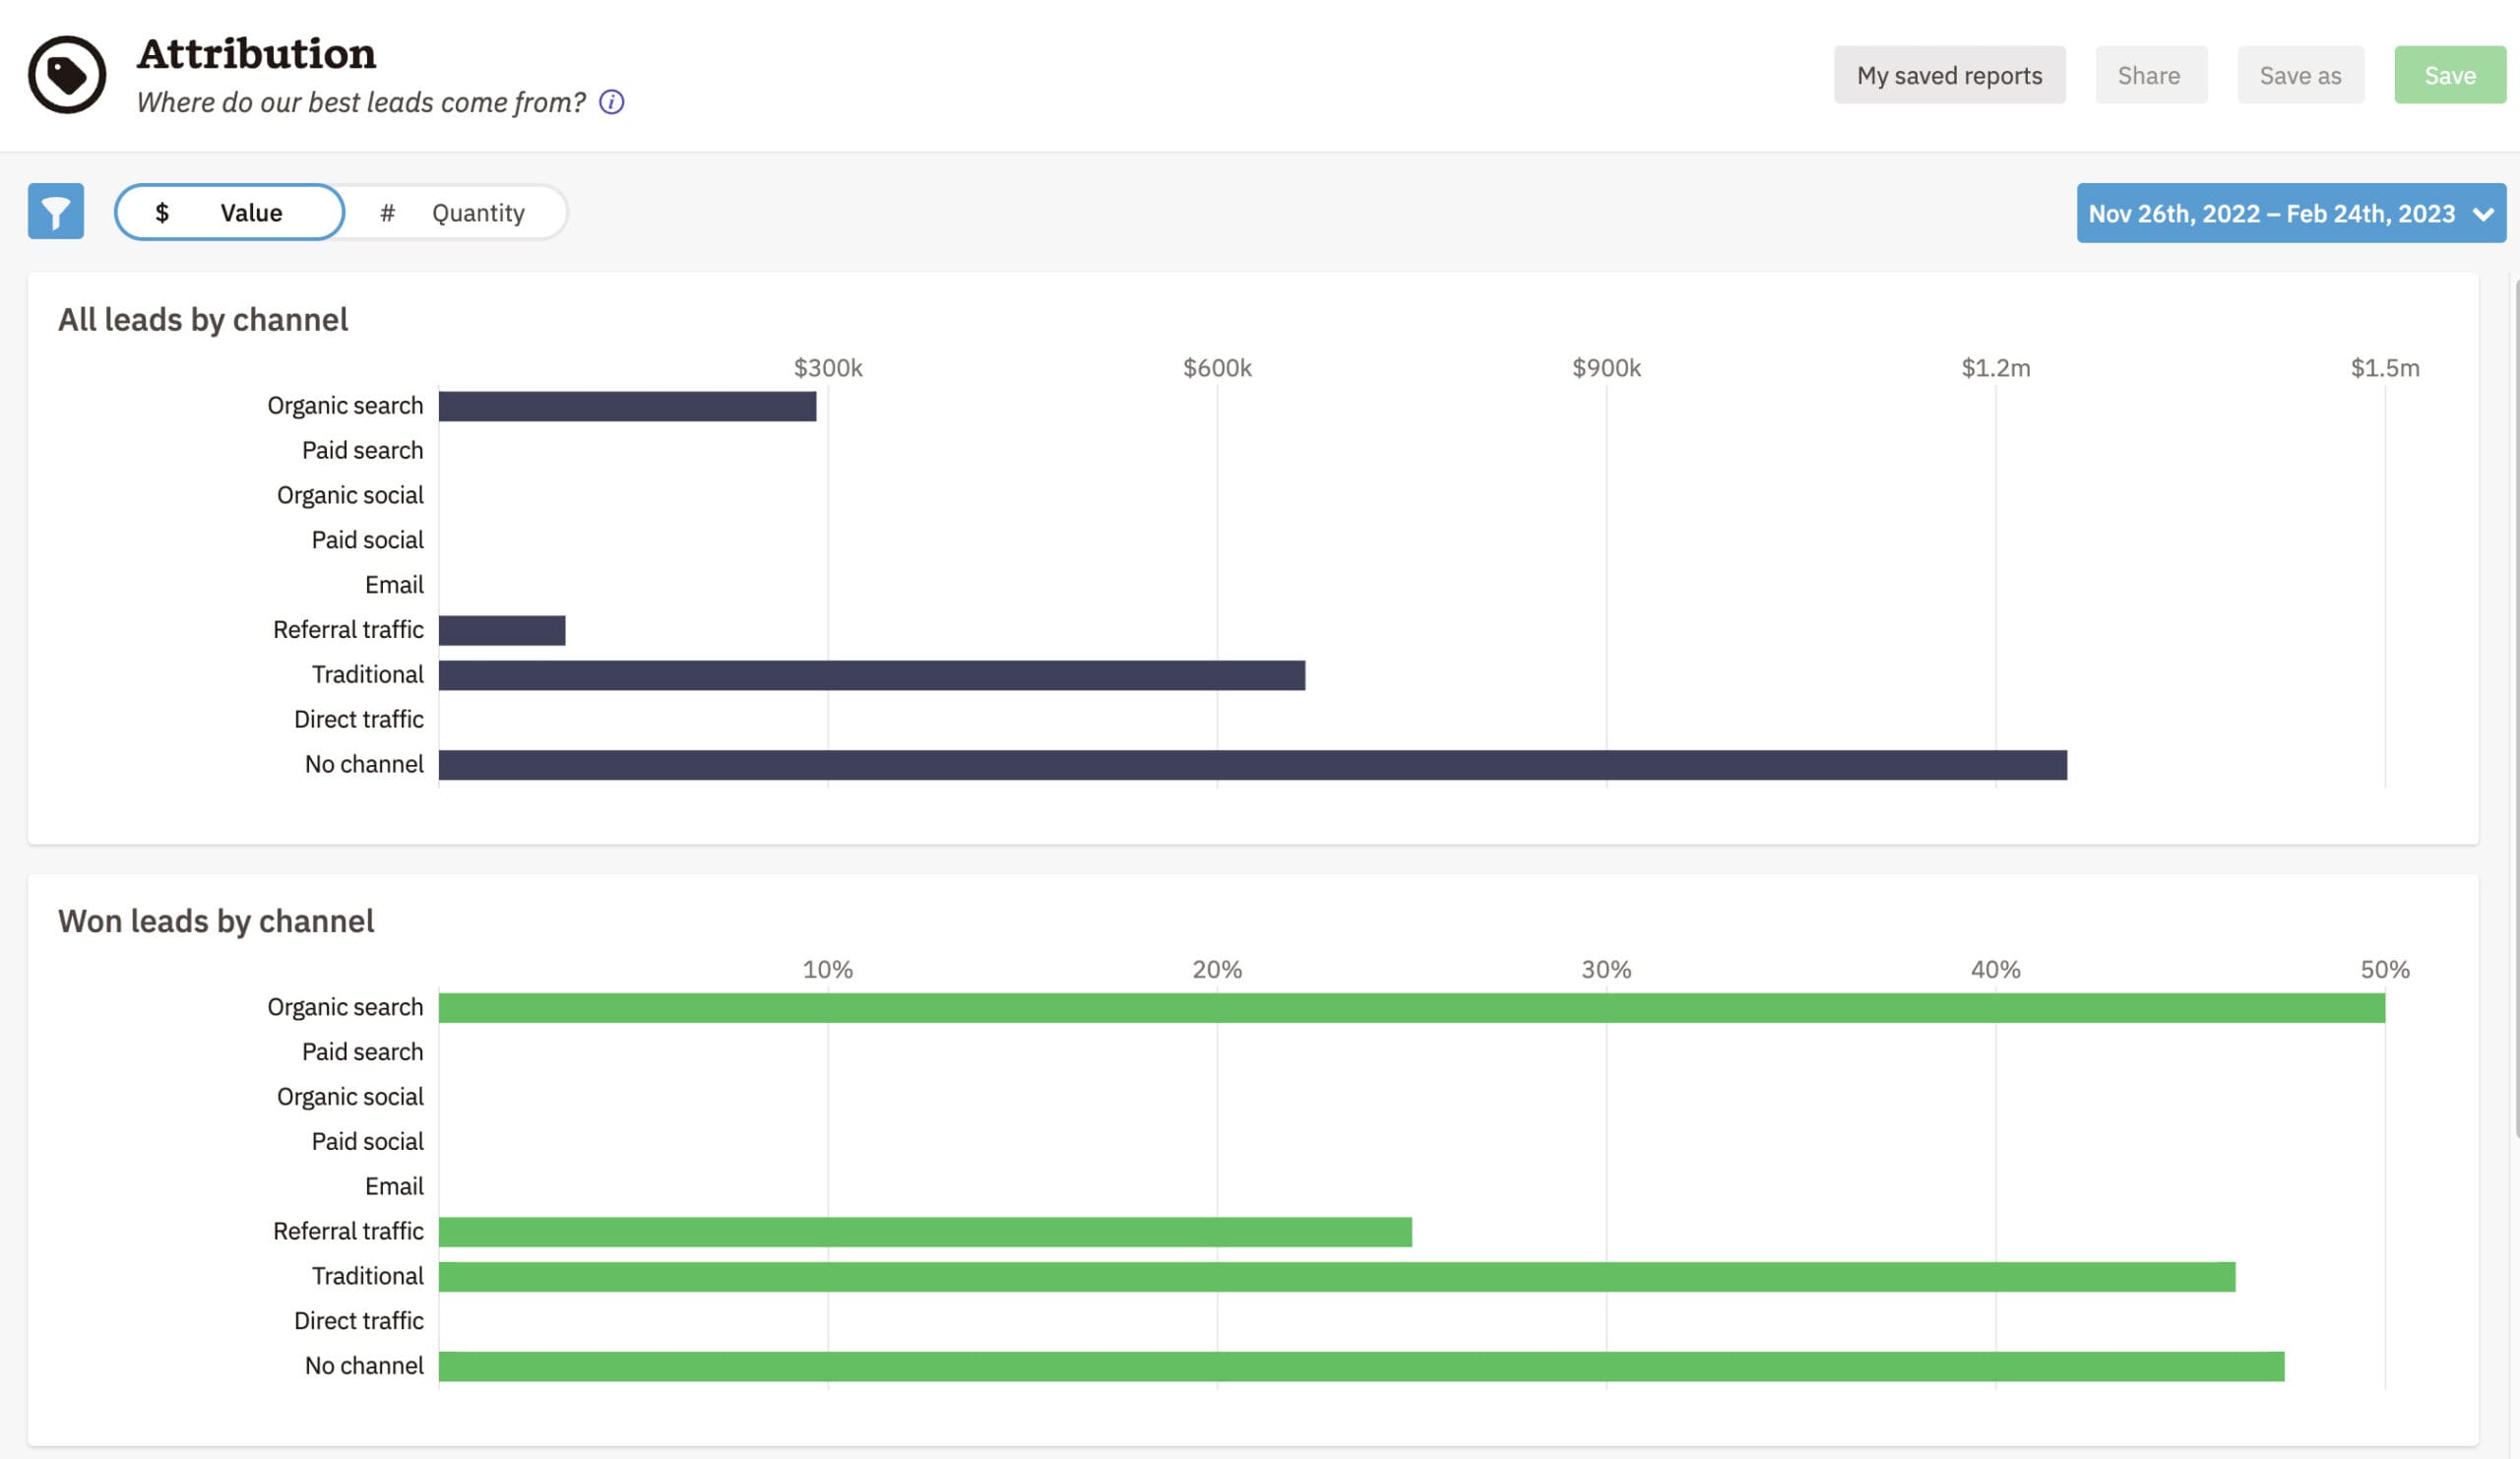Click the My saved reports icon button
The width and height of the screenshot is (2520, 1459).
click(x=1949, y=73)
